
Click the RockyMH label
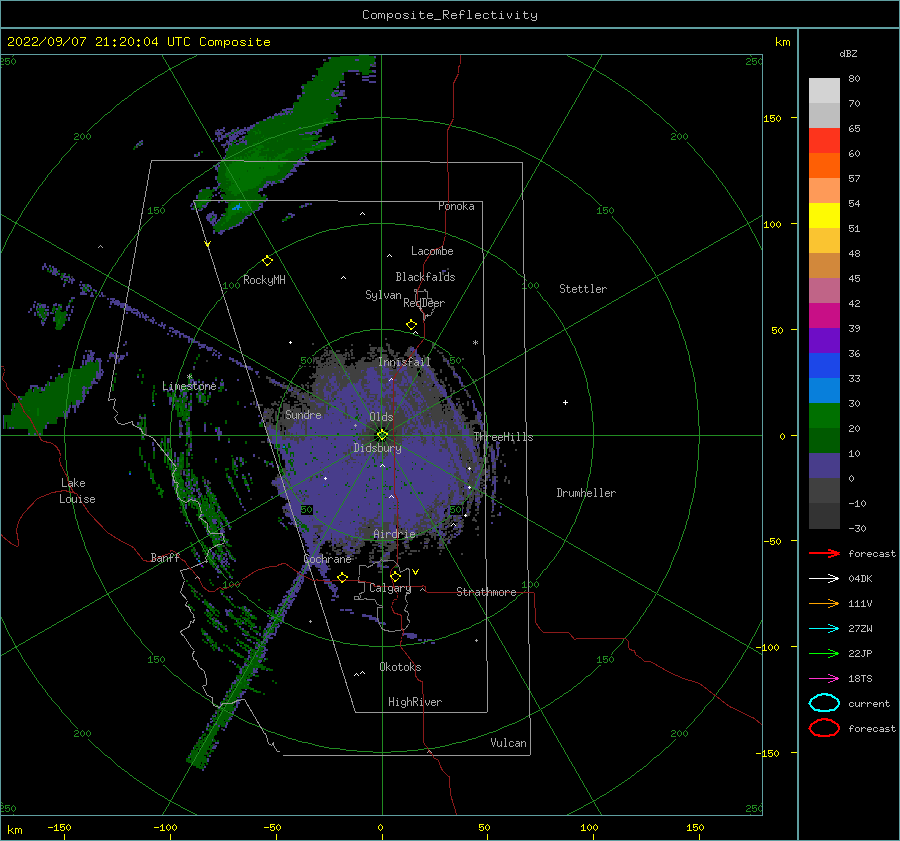click(264, 280)
